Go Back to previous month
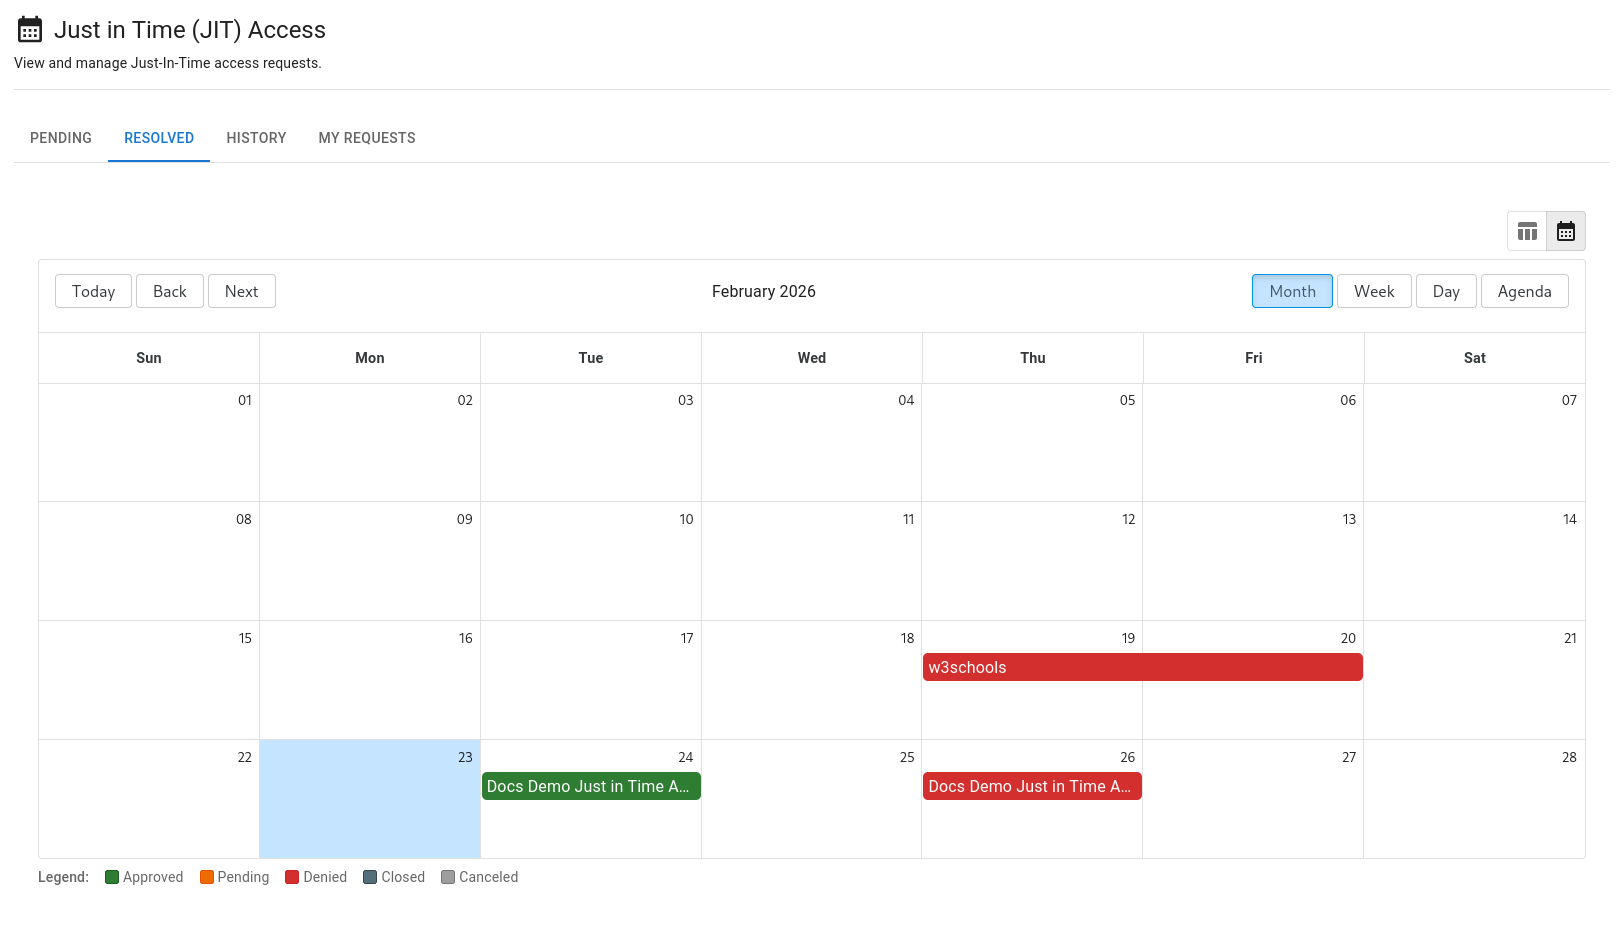1623x925 pixels. (170, 291)
